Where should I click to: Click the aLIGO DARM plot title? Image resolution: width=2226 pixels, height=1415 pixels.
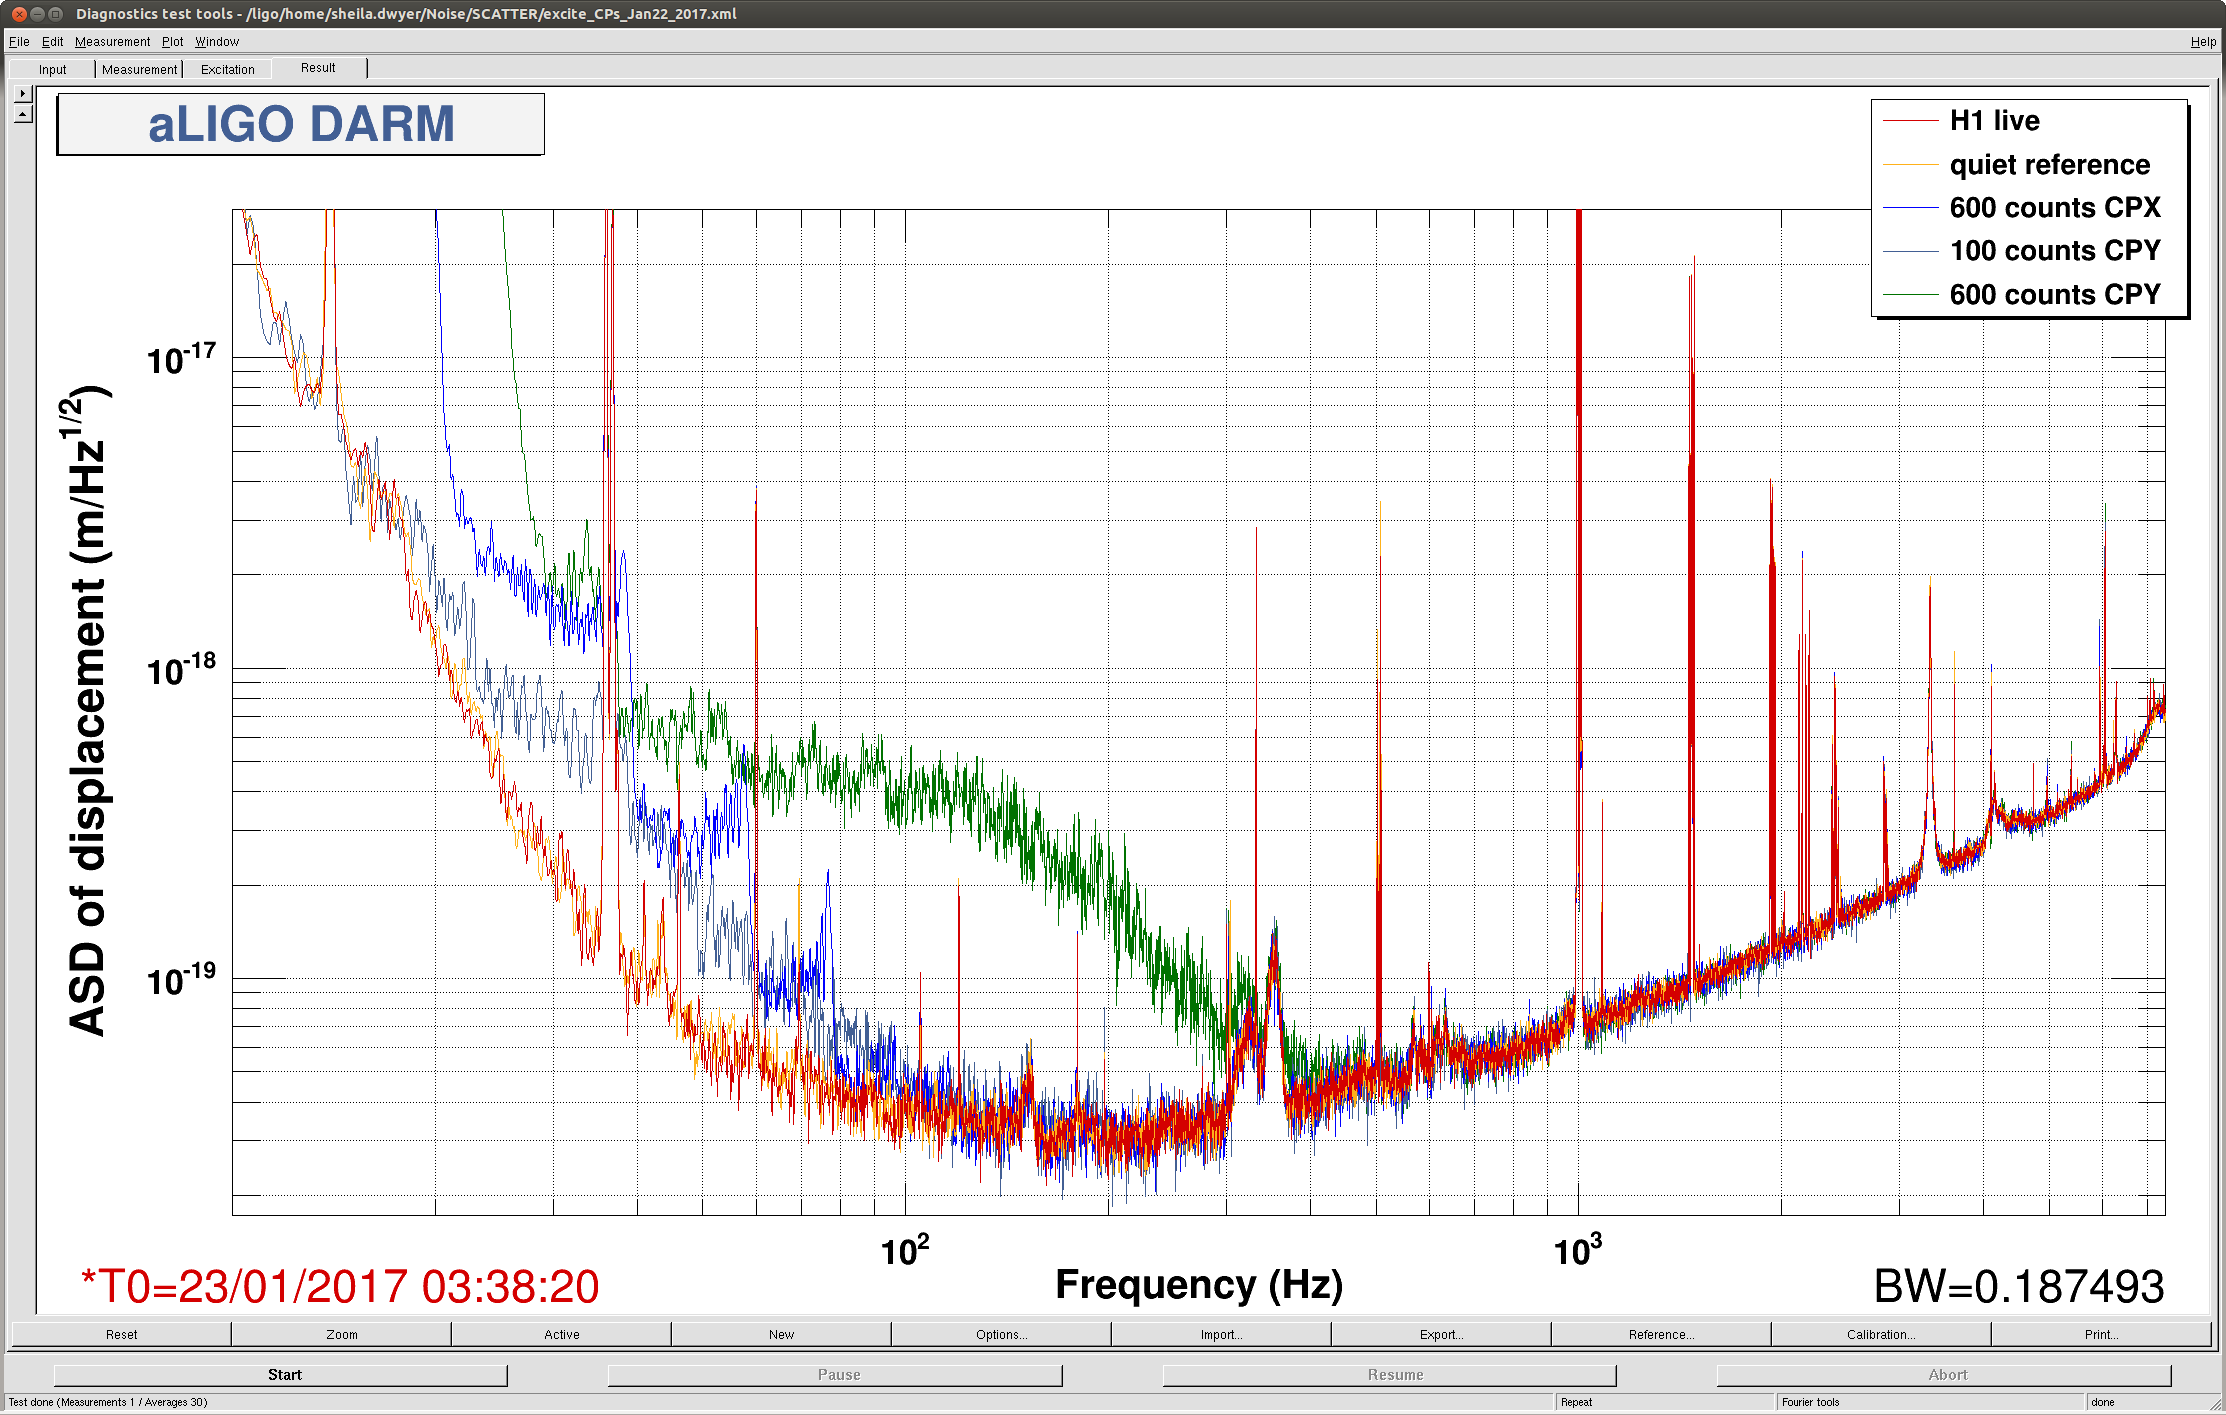click(301, 125)
